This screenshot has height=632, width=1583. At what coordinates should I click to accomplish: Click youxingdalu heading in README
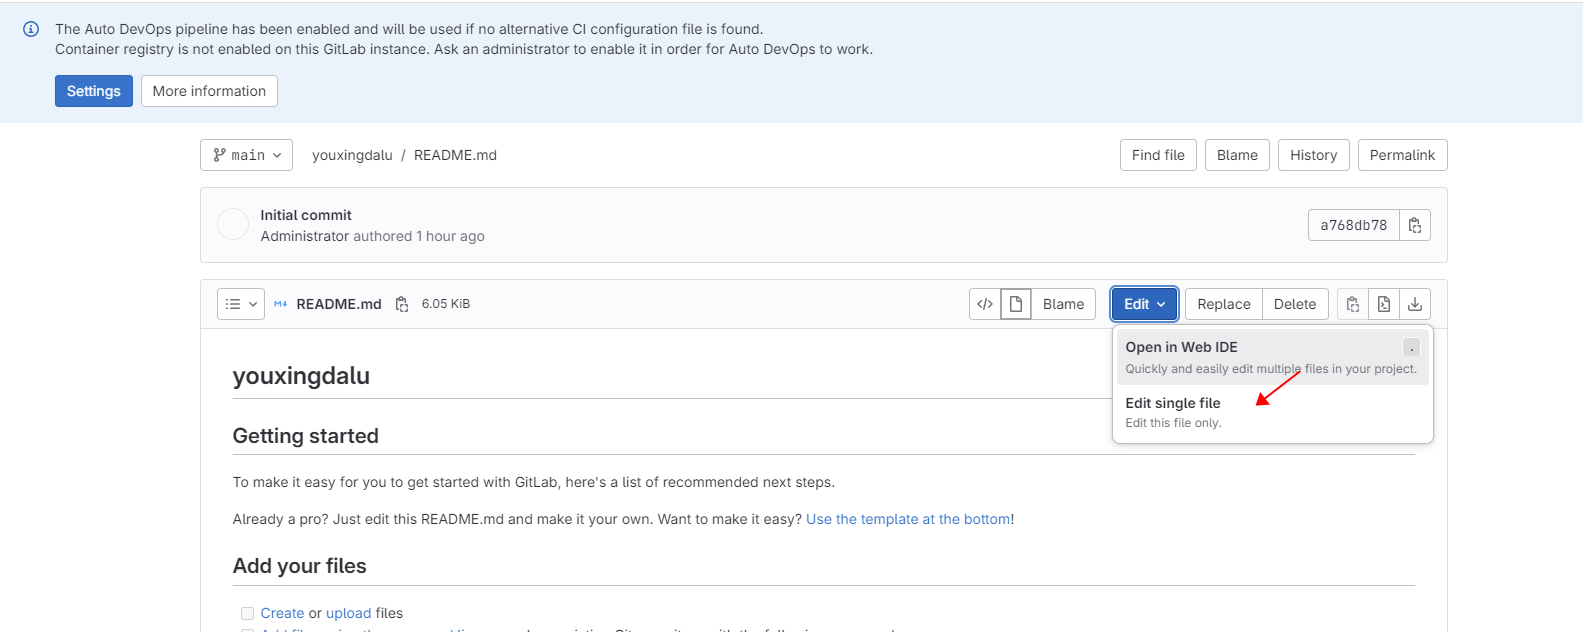click(x=301, y=376)
